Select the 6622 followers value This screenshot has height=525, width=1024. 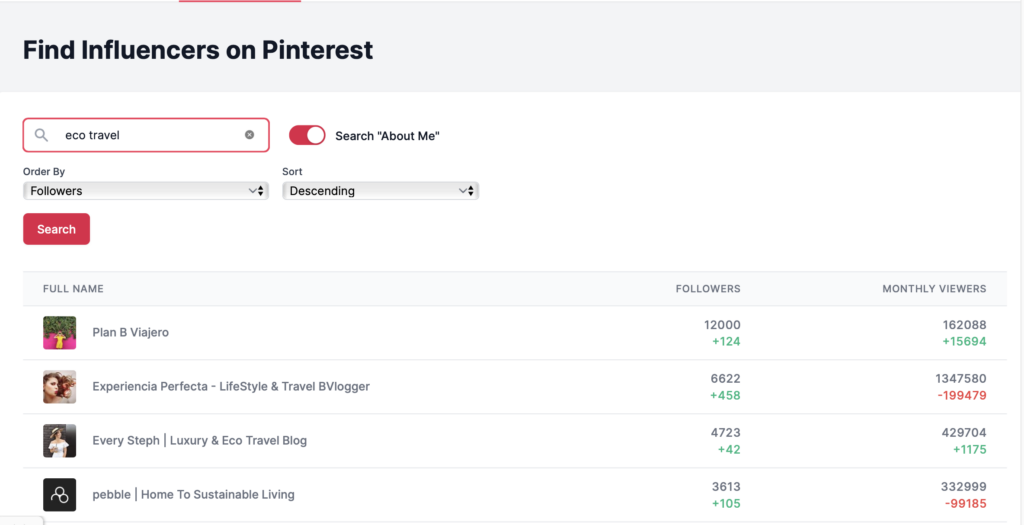pyautogui.click(x=726, y=379)
